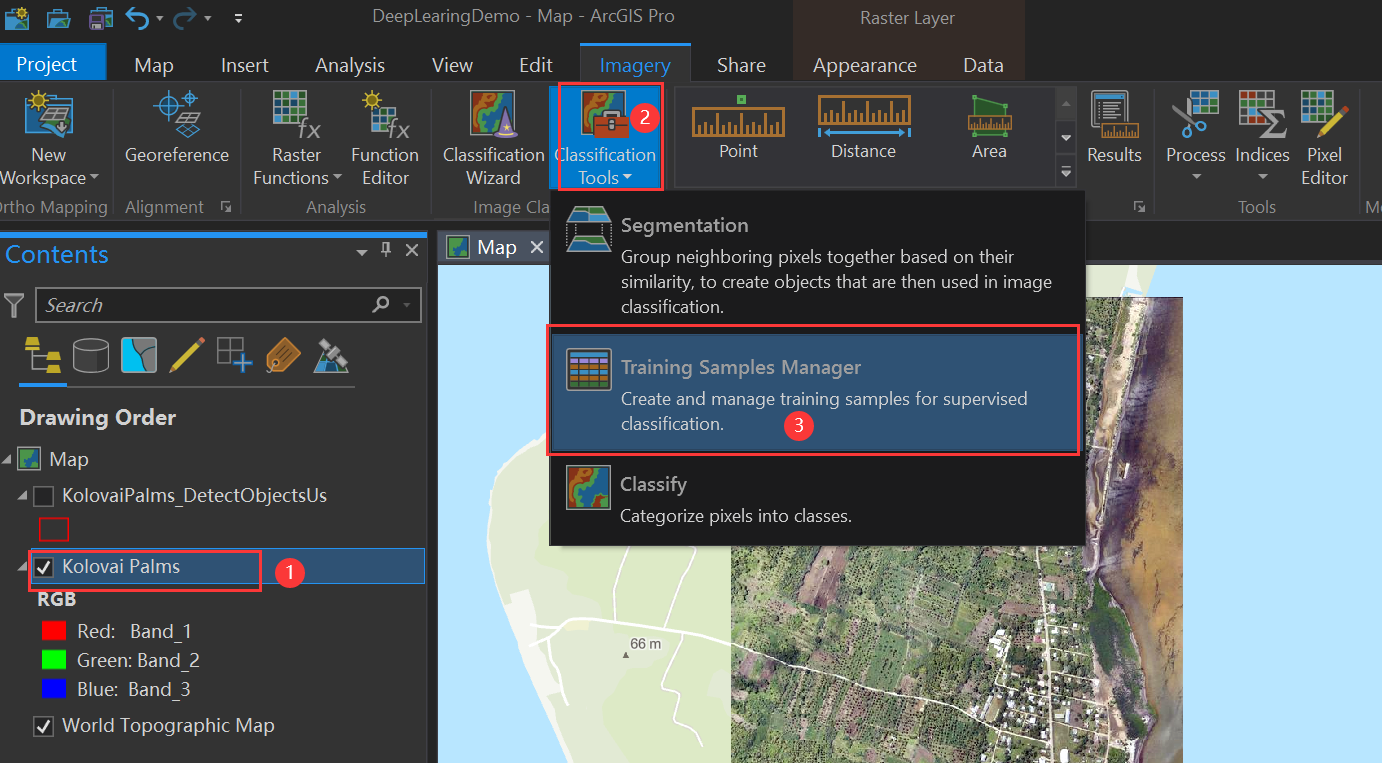
Task: Click the open project folder icon
Action: click(x=59, y=18)
